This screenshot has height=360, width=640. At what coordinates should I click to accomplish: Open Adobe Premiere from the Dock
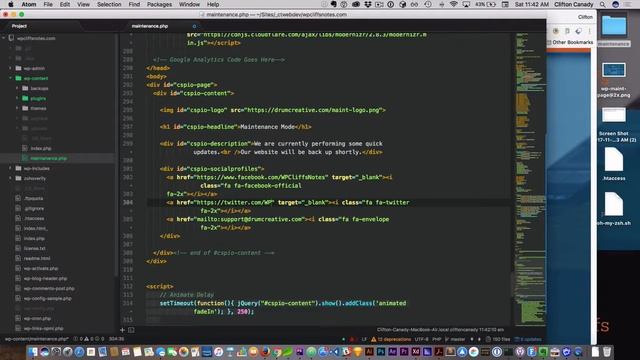click(404, 352)
